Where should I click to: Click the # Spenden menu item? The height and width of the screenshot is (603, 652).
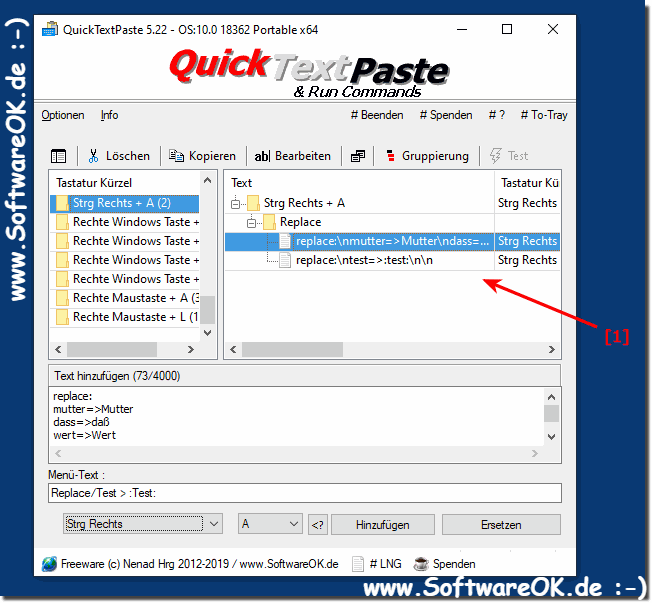pyautogui.click(x=446, y=115)
